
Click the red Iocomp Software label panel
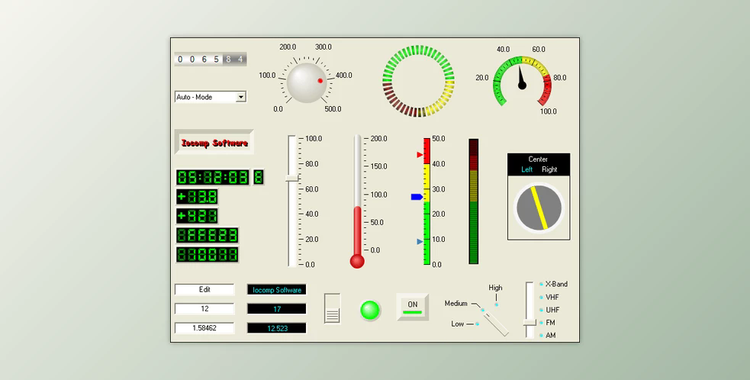pos(214,143)
